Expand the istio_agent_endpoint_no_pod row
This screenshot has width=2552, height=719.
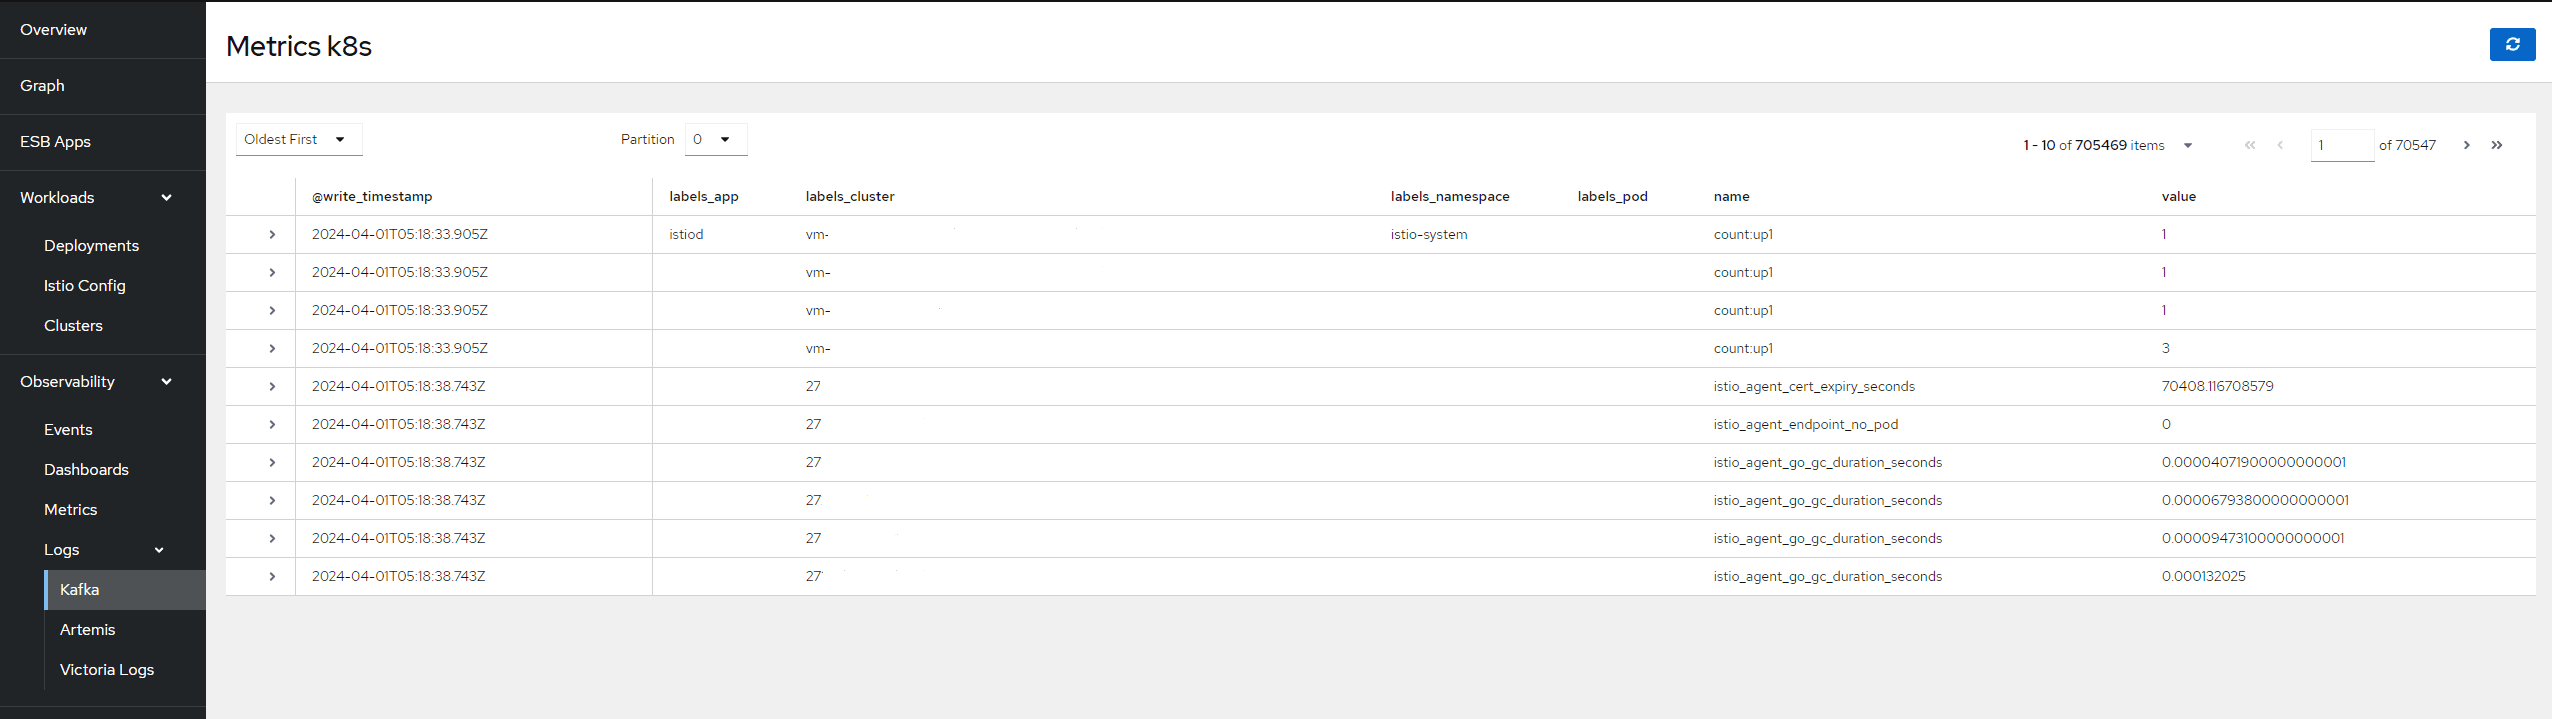click(272, 425)
